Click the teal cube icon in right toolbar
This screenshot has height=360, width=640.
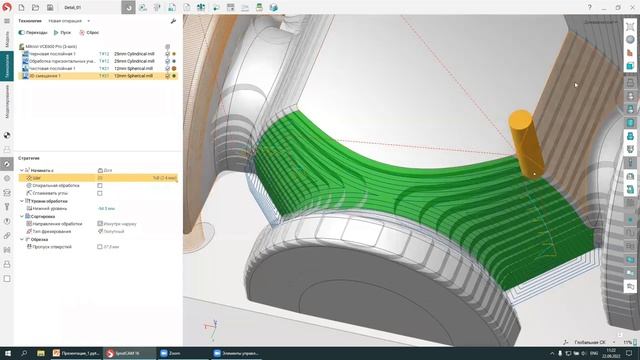(630, 66)
